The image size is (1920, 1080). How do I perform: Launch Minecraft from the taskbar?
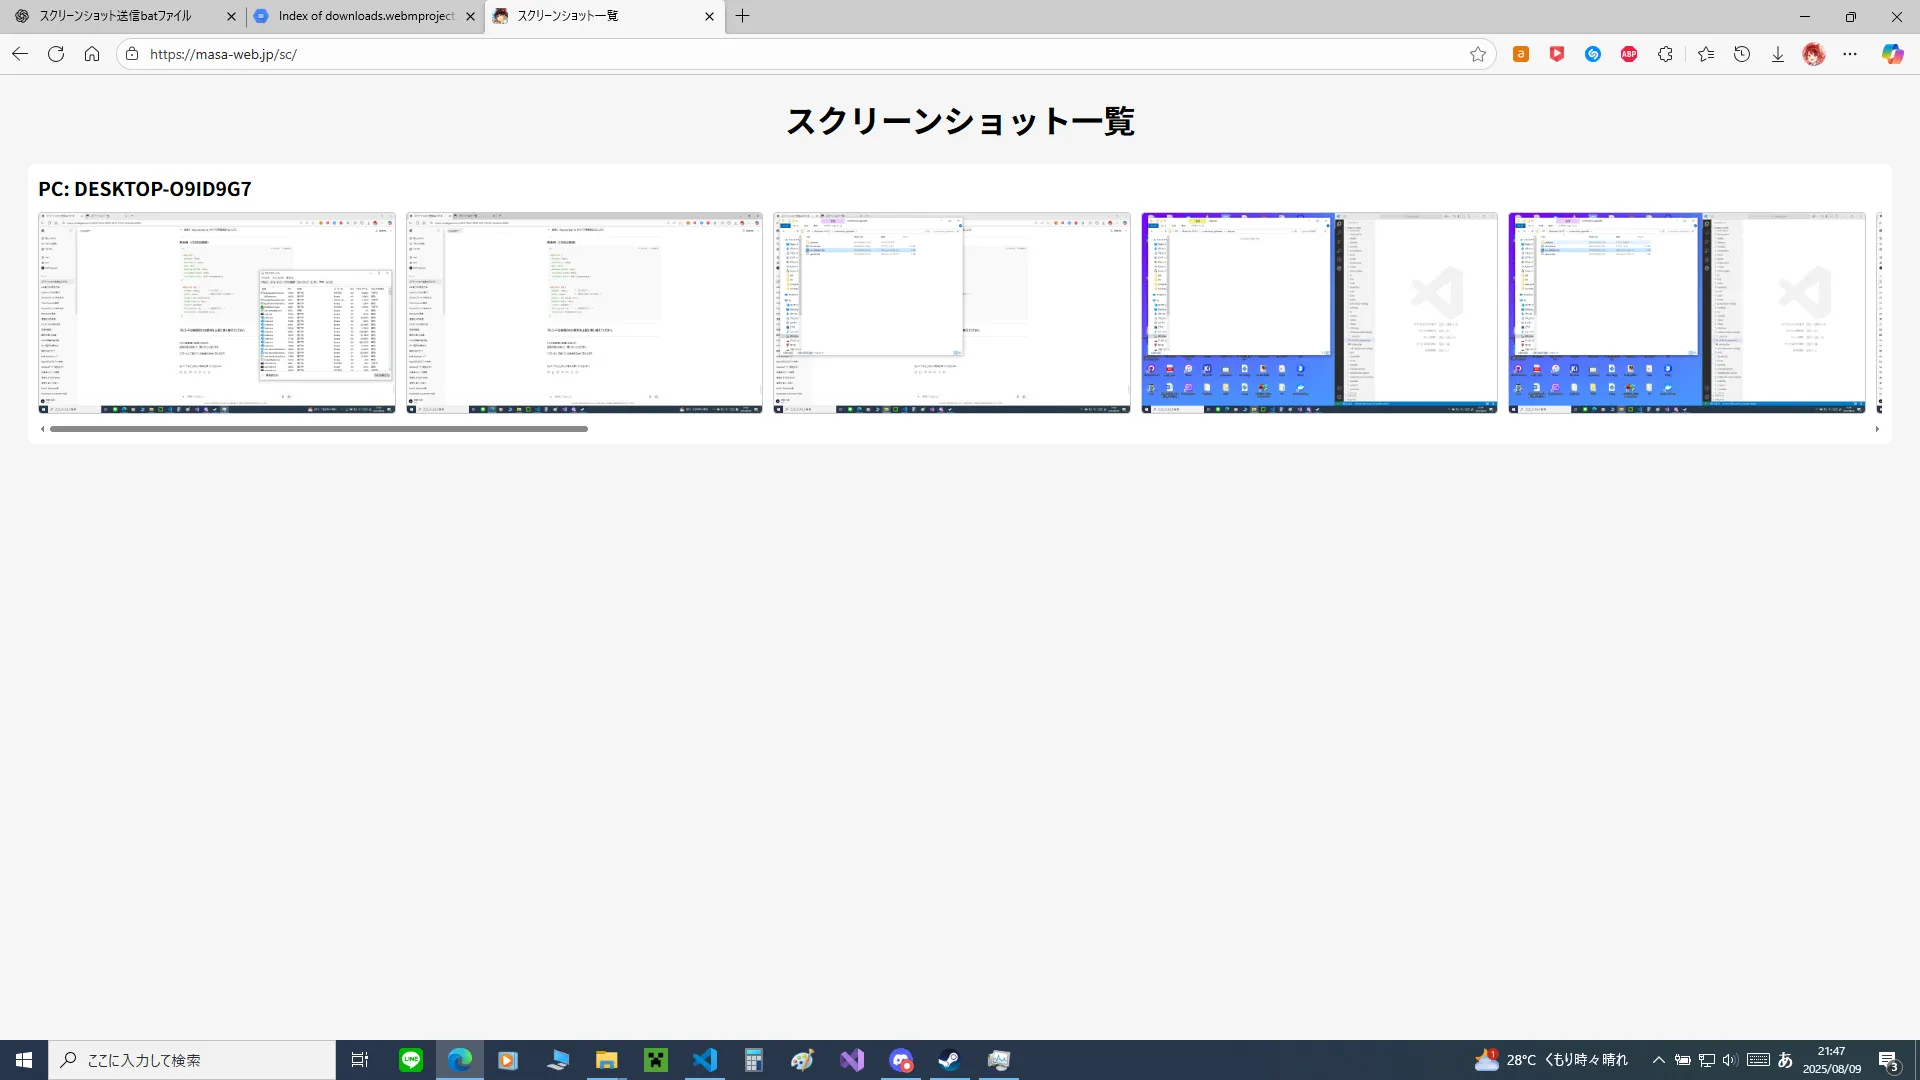655,1060
